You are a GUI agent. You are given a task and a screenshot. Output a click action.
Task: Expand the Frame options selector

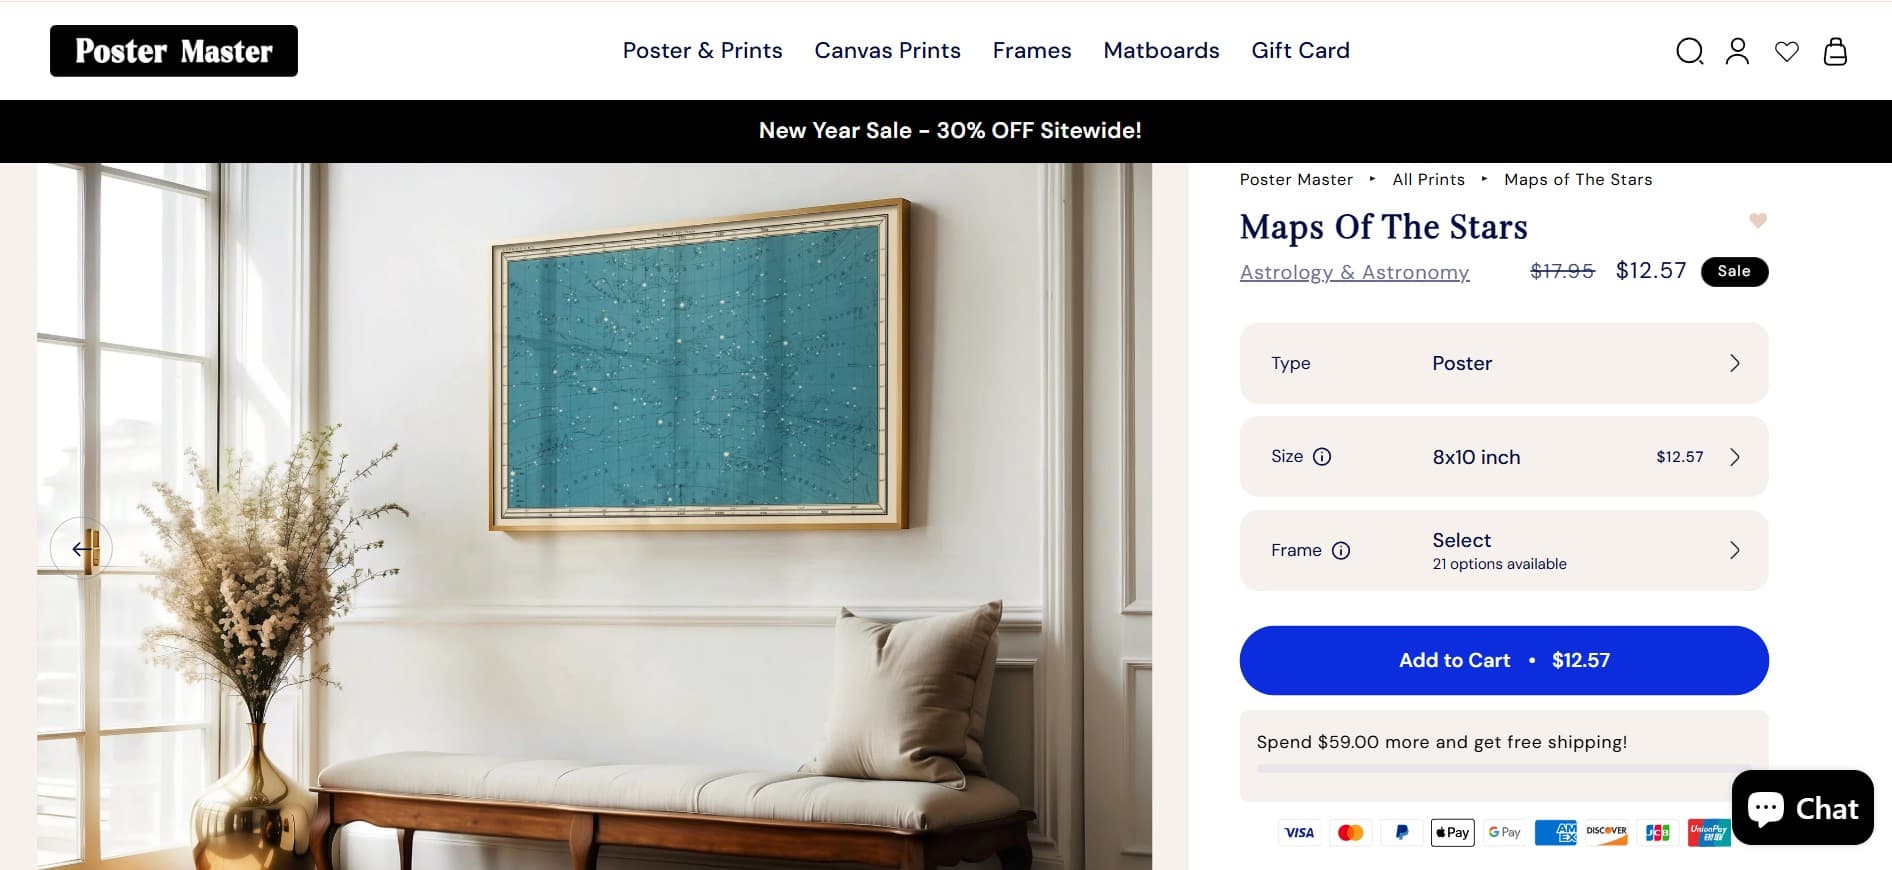[1504, 551]
